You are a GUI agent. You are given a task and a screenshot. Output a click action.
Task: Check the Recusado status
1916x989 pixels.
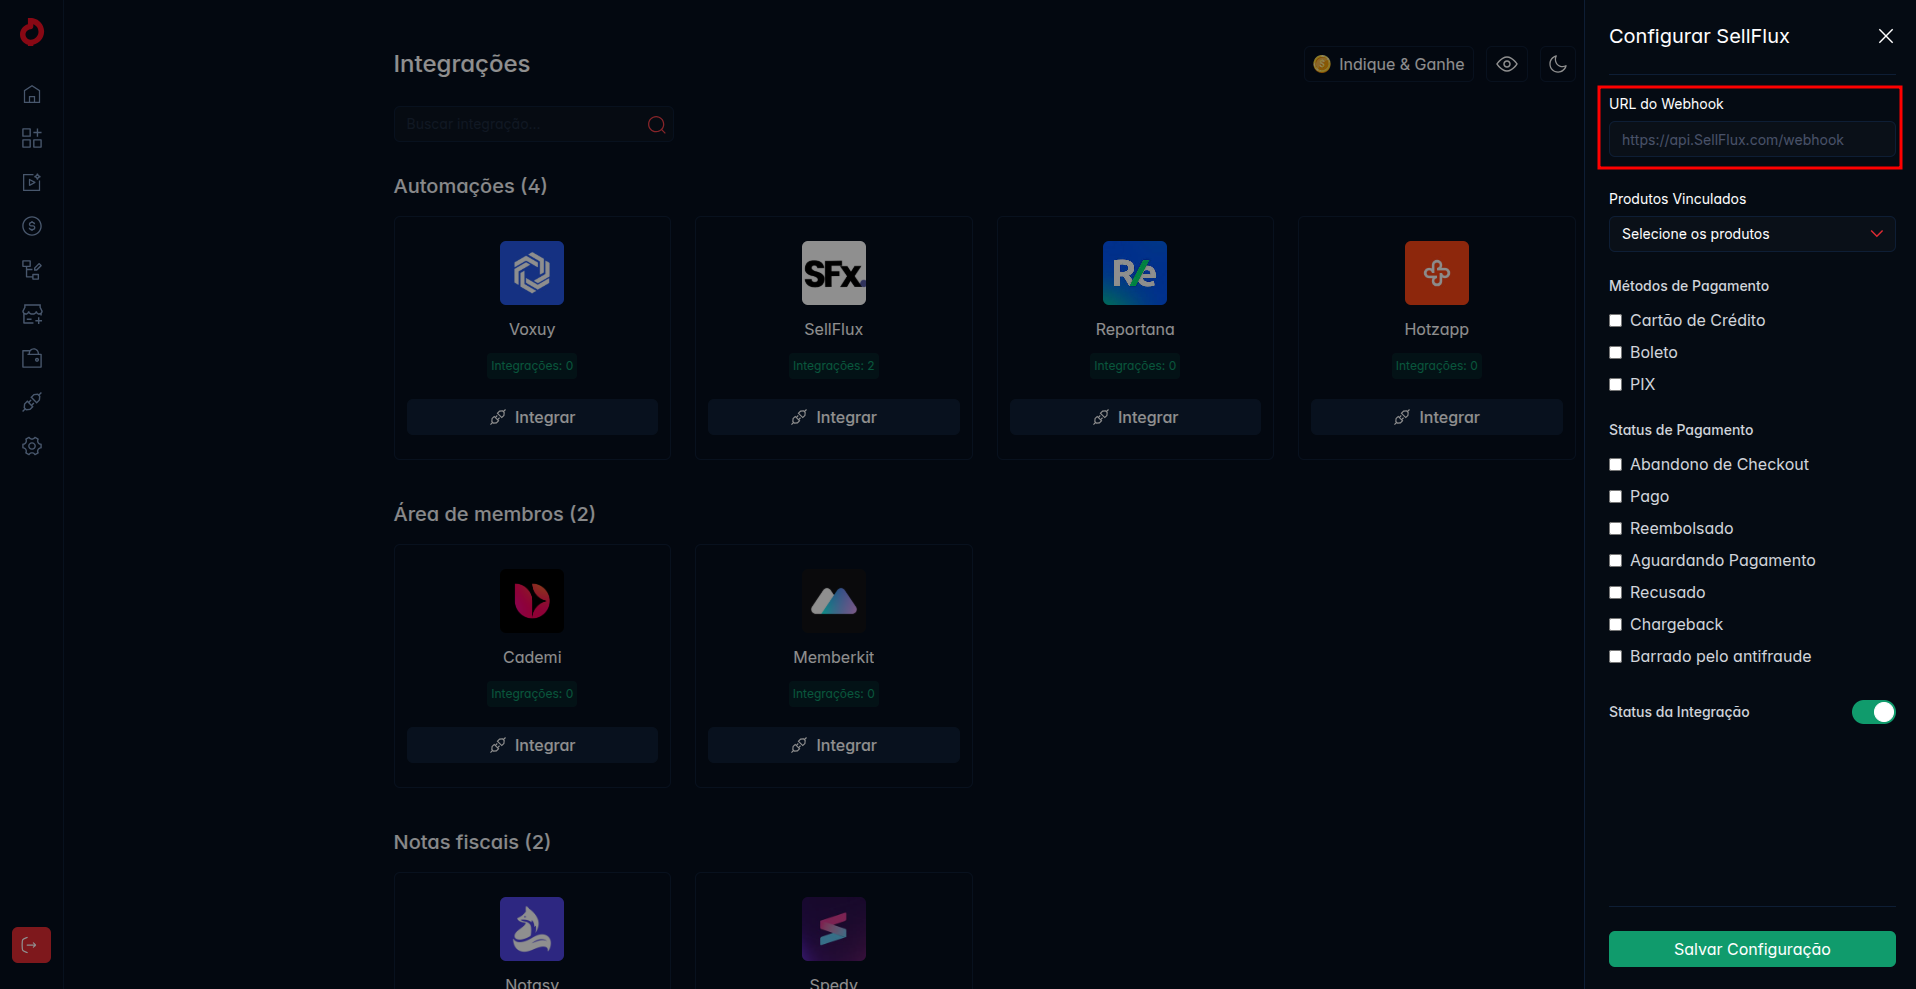click(x=1615, y=593)
